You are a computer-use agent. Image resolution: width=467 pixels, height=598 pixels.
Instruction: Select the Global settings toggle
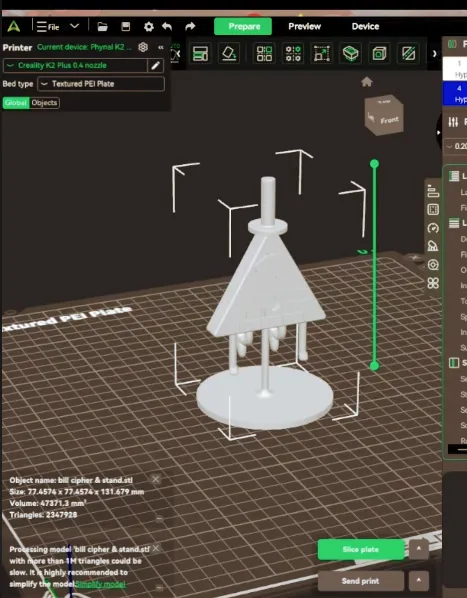click(16, 103)
